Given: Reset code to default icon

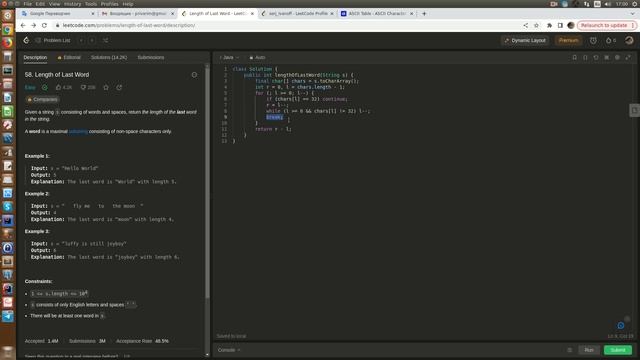Looking at the screenshot, I should (x=596, y=58).
